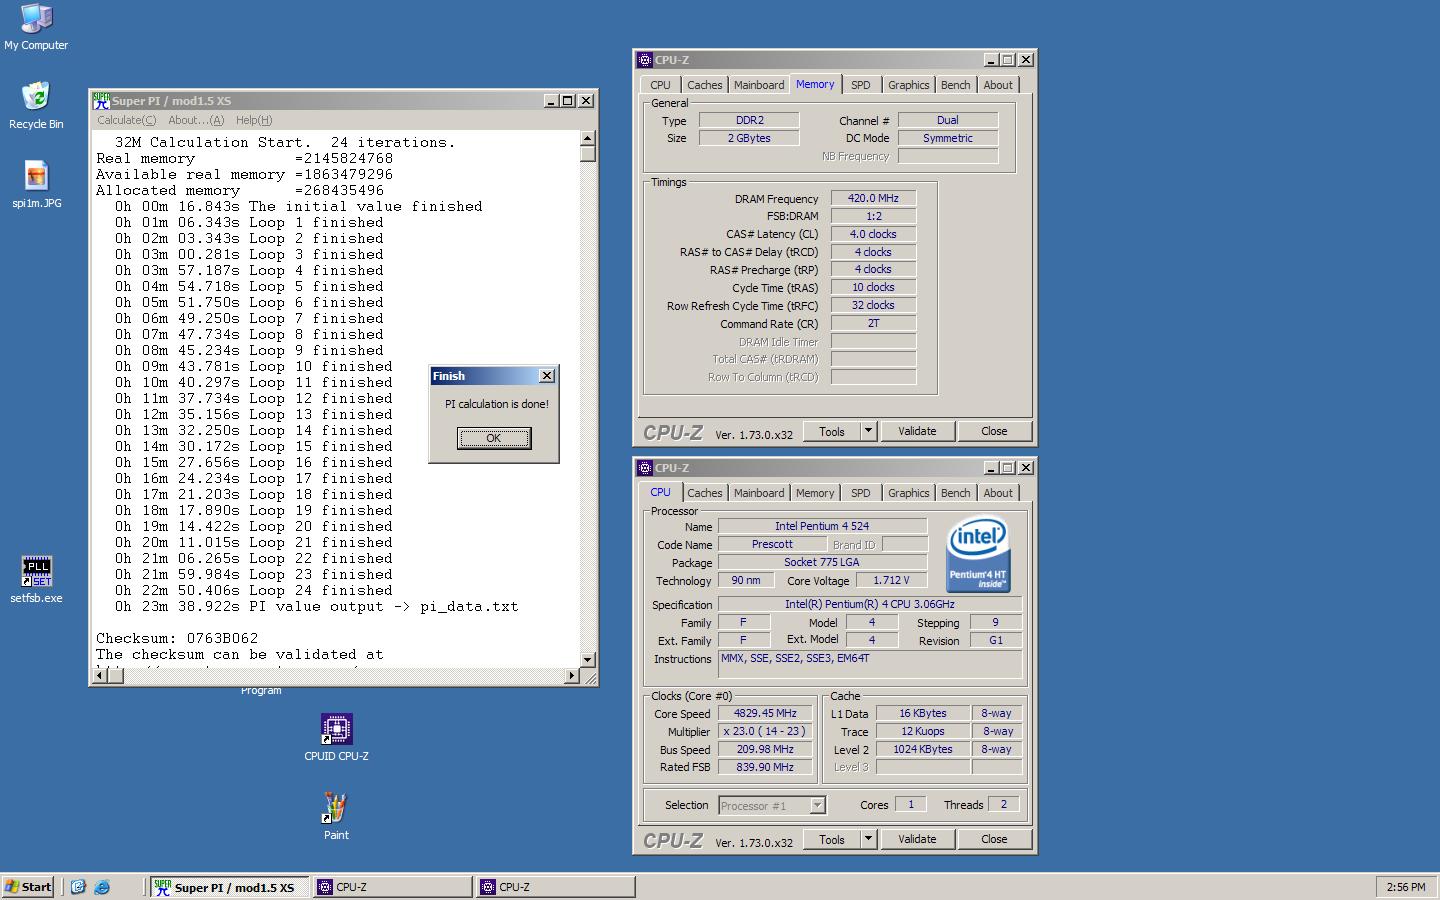Click Validate in upper CPU-Z window
The height and width of the screenshot is (900, 1440).
917,432
